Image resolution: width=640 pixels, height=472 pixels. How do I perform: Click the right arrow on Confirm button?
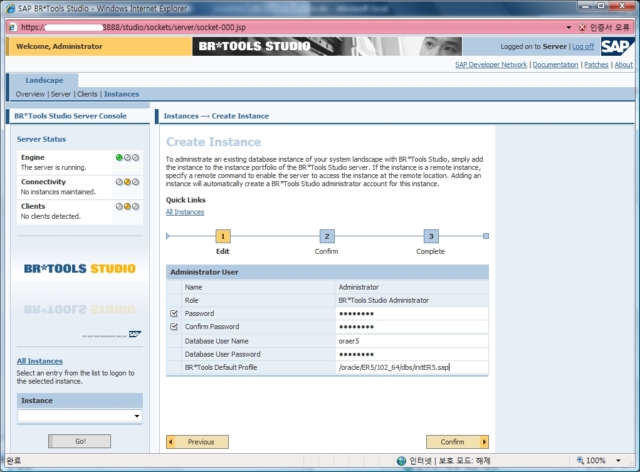tap(484, 442)
